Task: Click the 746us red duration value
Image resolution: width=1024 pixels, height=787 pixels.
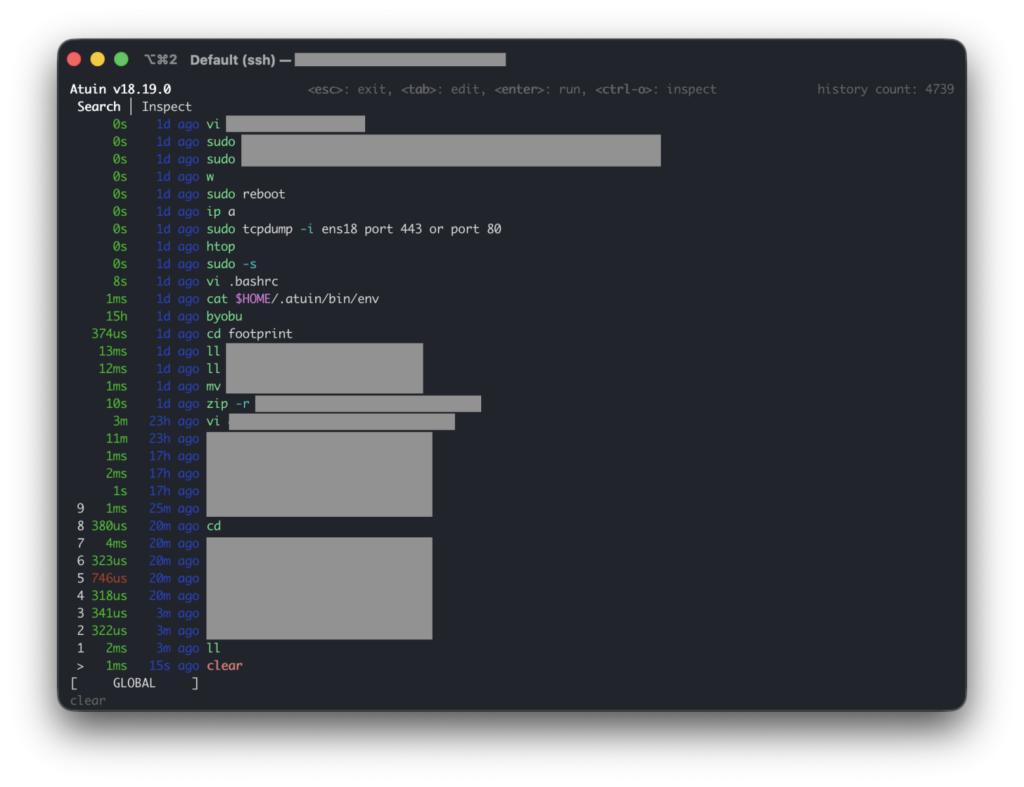Action: click(x=109, y=578)
